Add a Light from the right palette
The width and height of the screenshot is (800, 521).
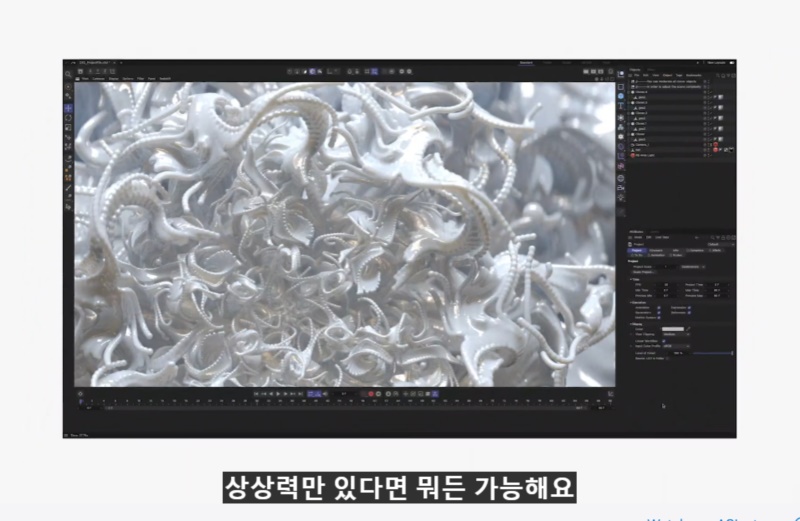tap(621, 197)
